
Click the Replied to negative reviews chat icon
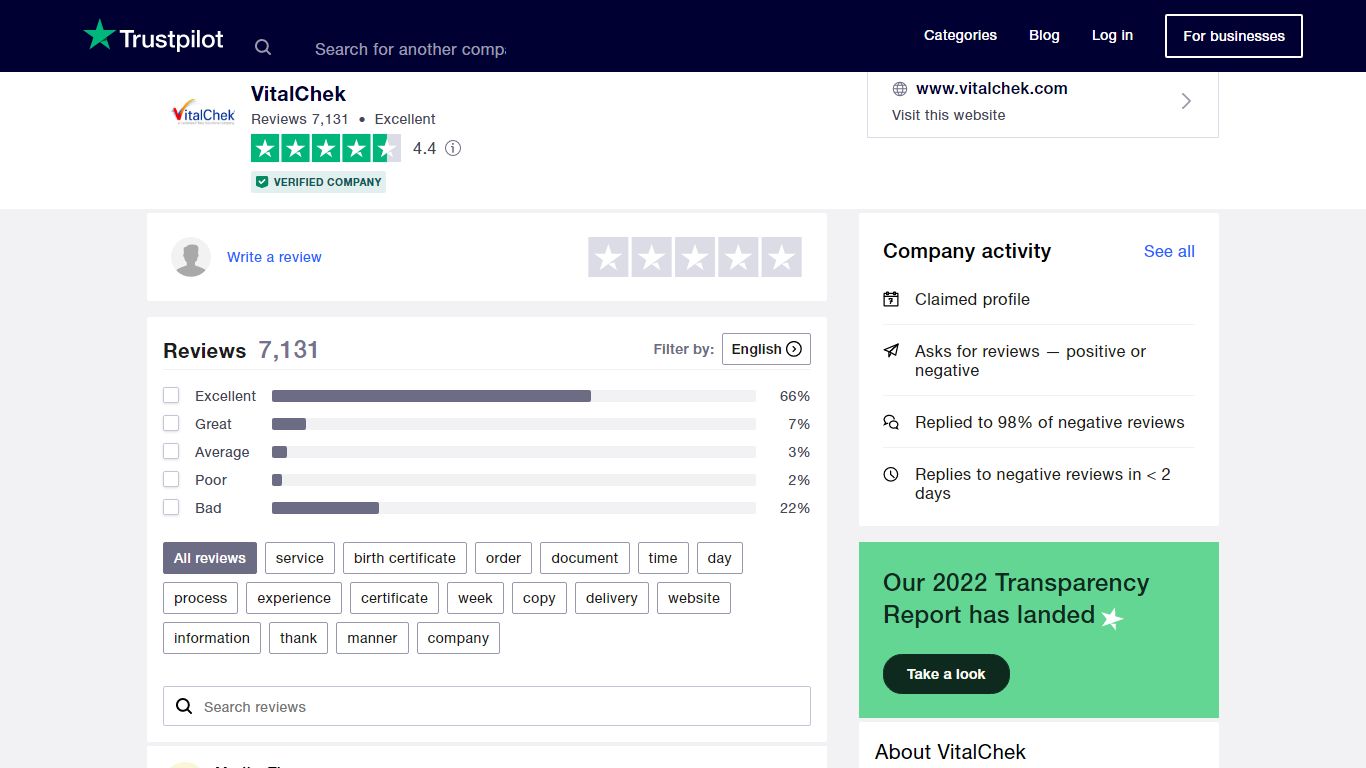coord(891,422)
